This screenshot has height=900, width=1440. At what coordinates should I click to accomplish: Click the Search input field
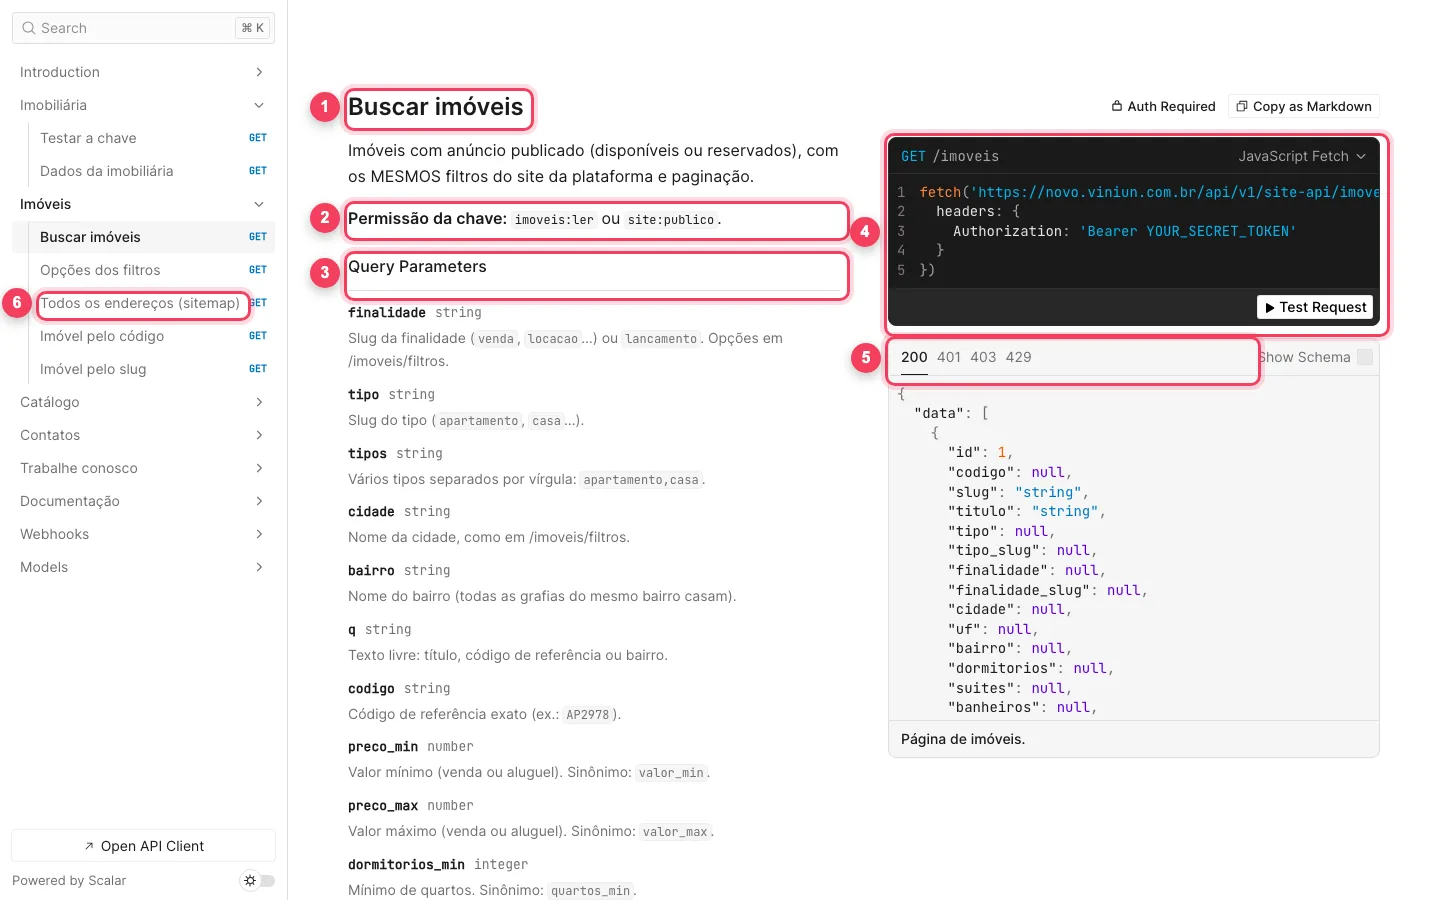pos(143,28)
